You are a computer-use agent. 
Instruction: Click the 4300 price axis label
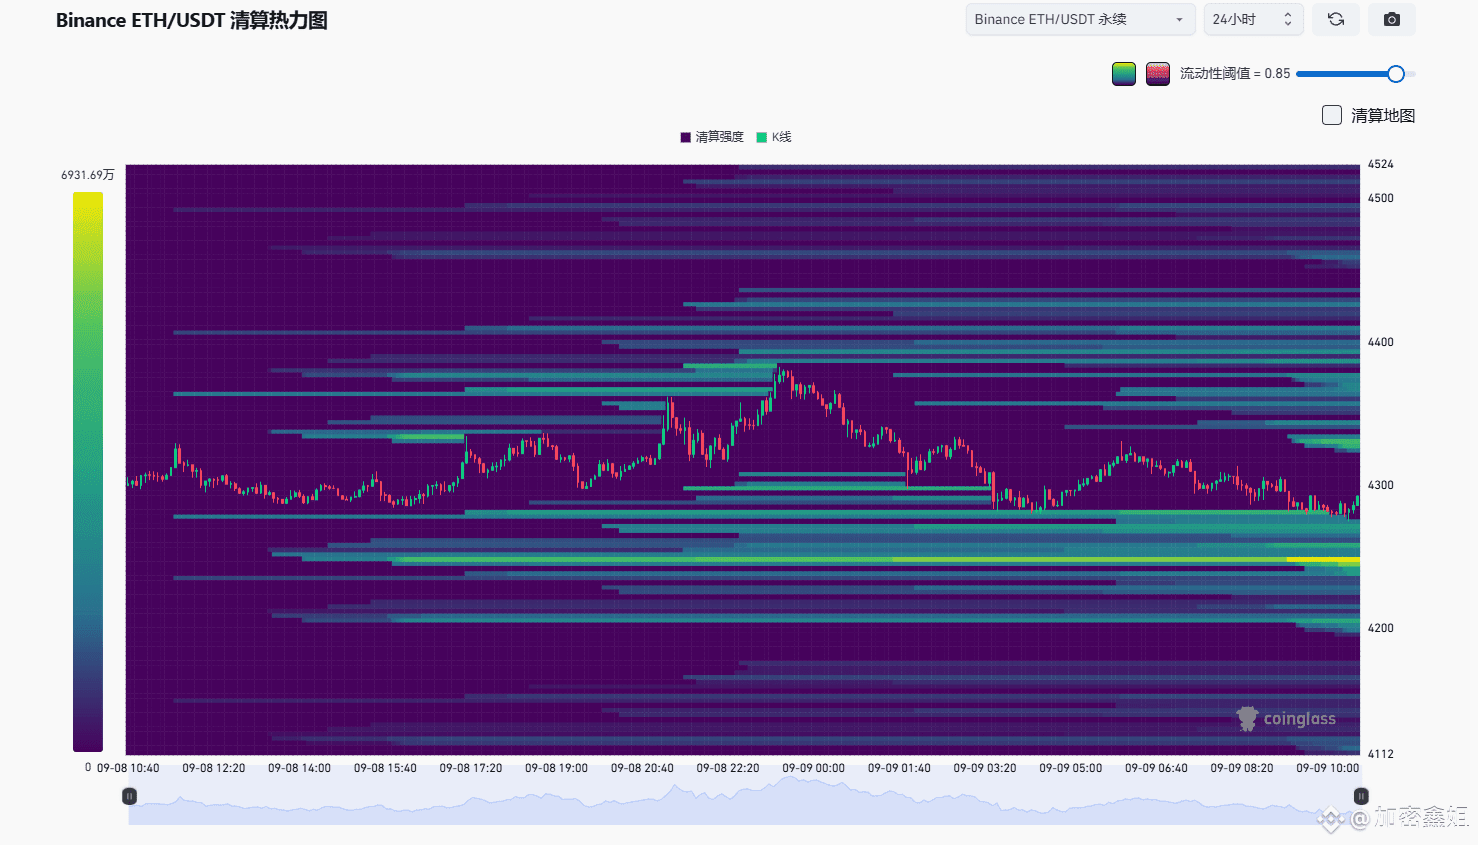click(x=1381, y=485)
